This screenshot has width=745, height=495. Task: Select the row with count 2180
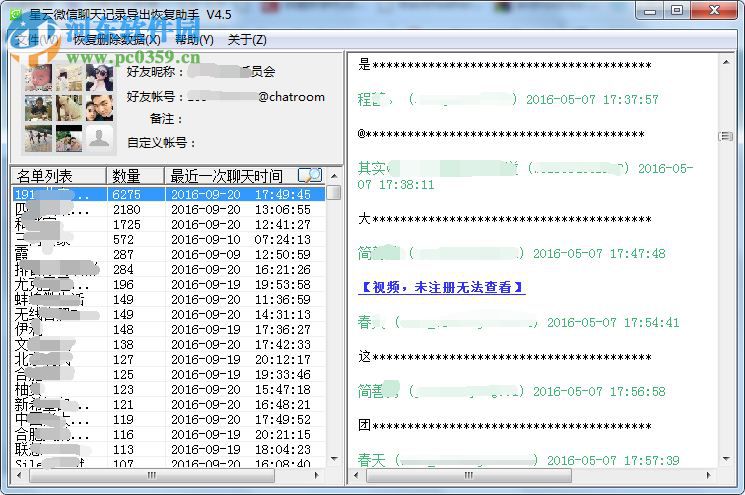coord(169,209)
